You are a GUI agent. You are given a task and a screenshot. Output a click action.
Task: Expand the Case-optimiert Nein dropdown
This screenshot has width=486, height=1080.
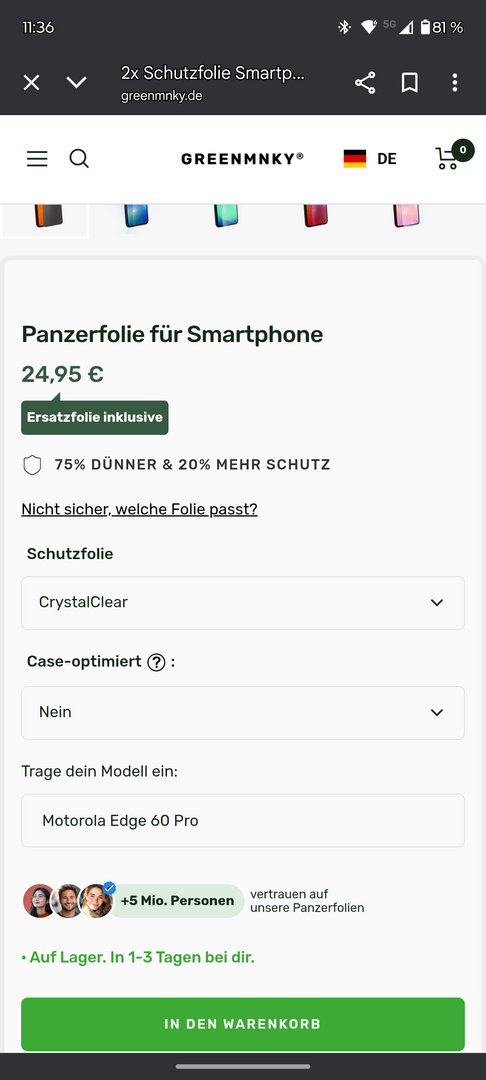point(243,713)
